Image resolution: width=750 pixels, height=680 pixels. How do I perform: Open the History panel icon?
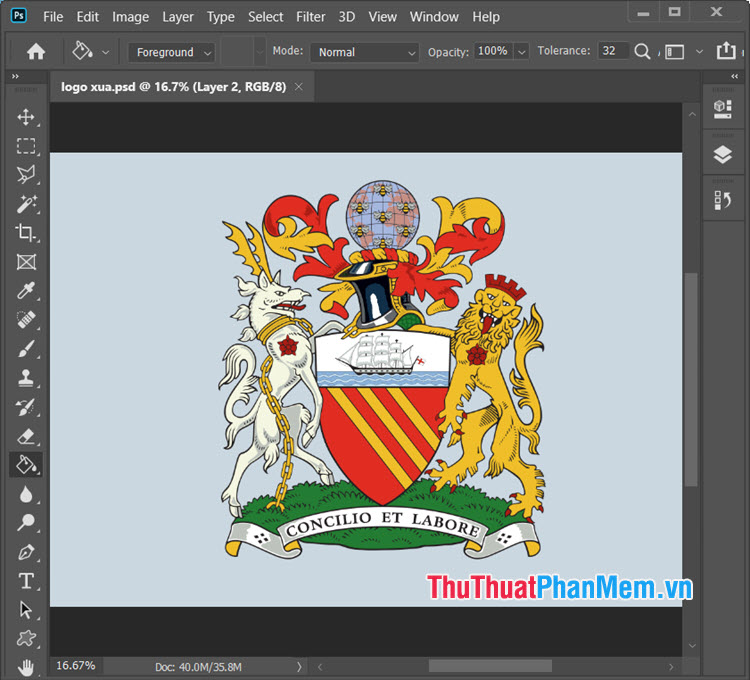[x=722, y=200]
